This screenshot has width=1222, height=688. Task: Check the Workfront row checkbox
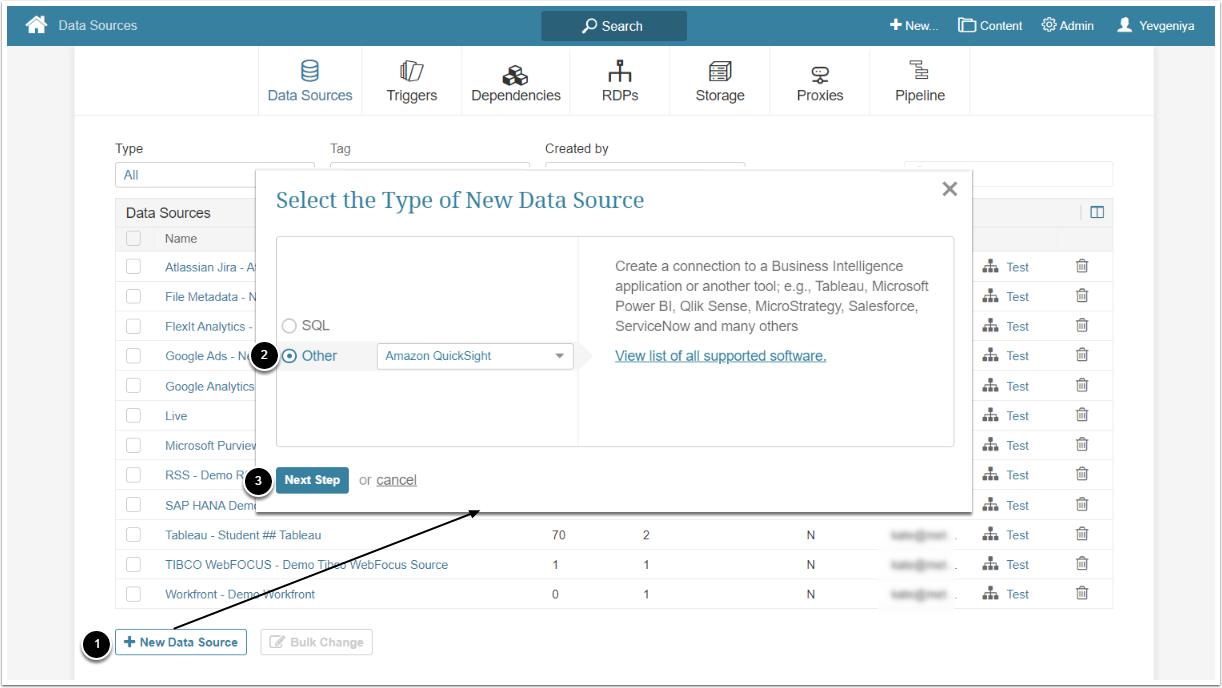coord(133,594)
